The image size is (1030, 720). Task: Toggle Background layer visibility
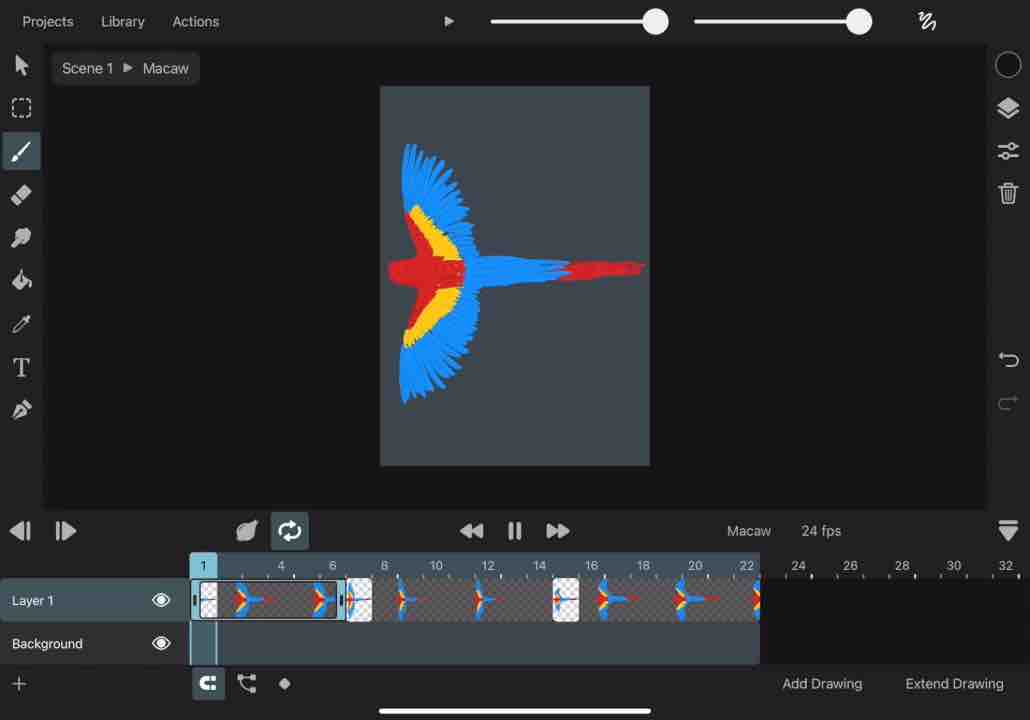pyautogui.click(x=161, y=643)
